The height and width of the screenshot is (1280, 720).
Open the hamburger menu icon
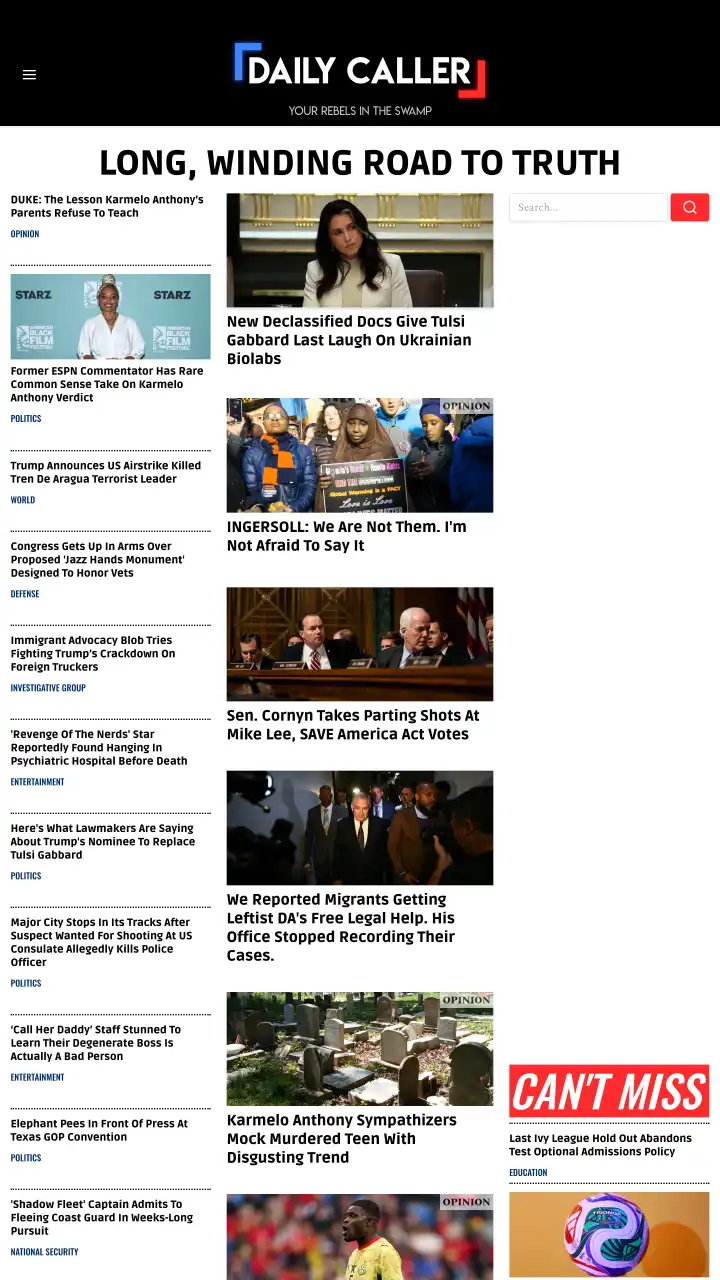[29, 75]
